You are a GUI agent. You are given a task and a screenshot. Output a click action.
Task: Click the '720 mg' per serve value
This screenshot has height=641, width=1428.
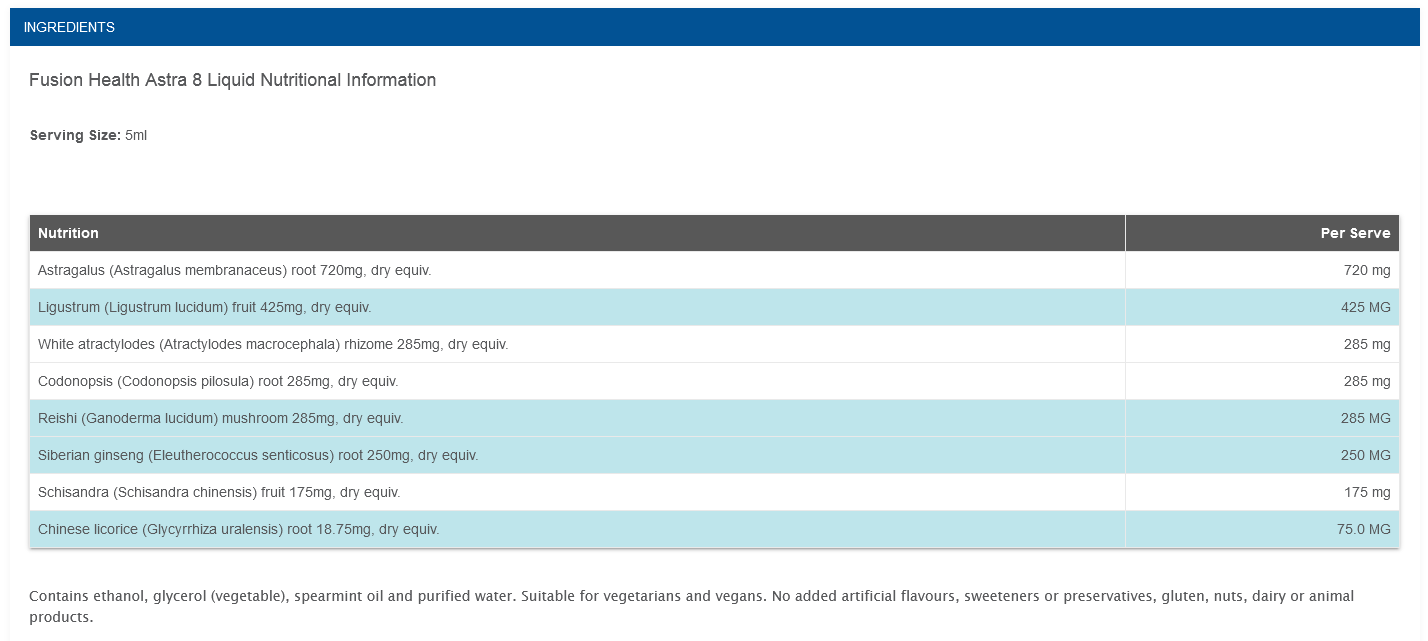point(1367,270)
